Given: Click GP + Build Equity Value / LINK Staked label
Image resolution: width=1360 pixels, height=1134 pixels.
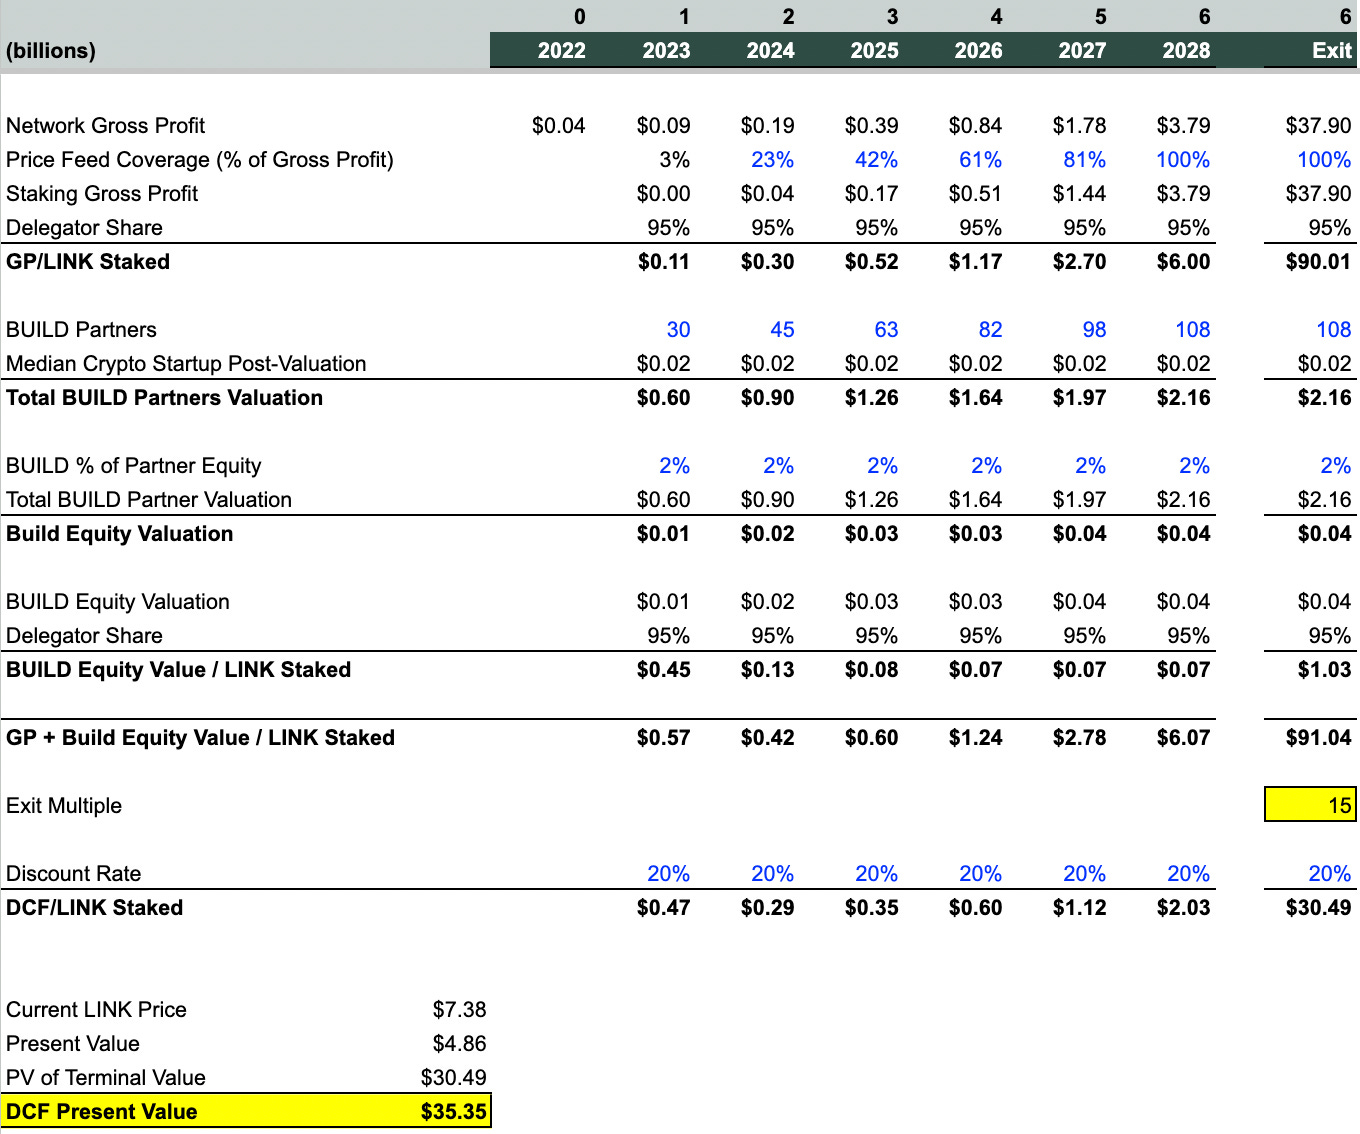Looking at the screenshot, I should coord(200,737).
